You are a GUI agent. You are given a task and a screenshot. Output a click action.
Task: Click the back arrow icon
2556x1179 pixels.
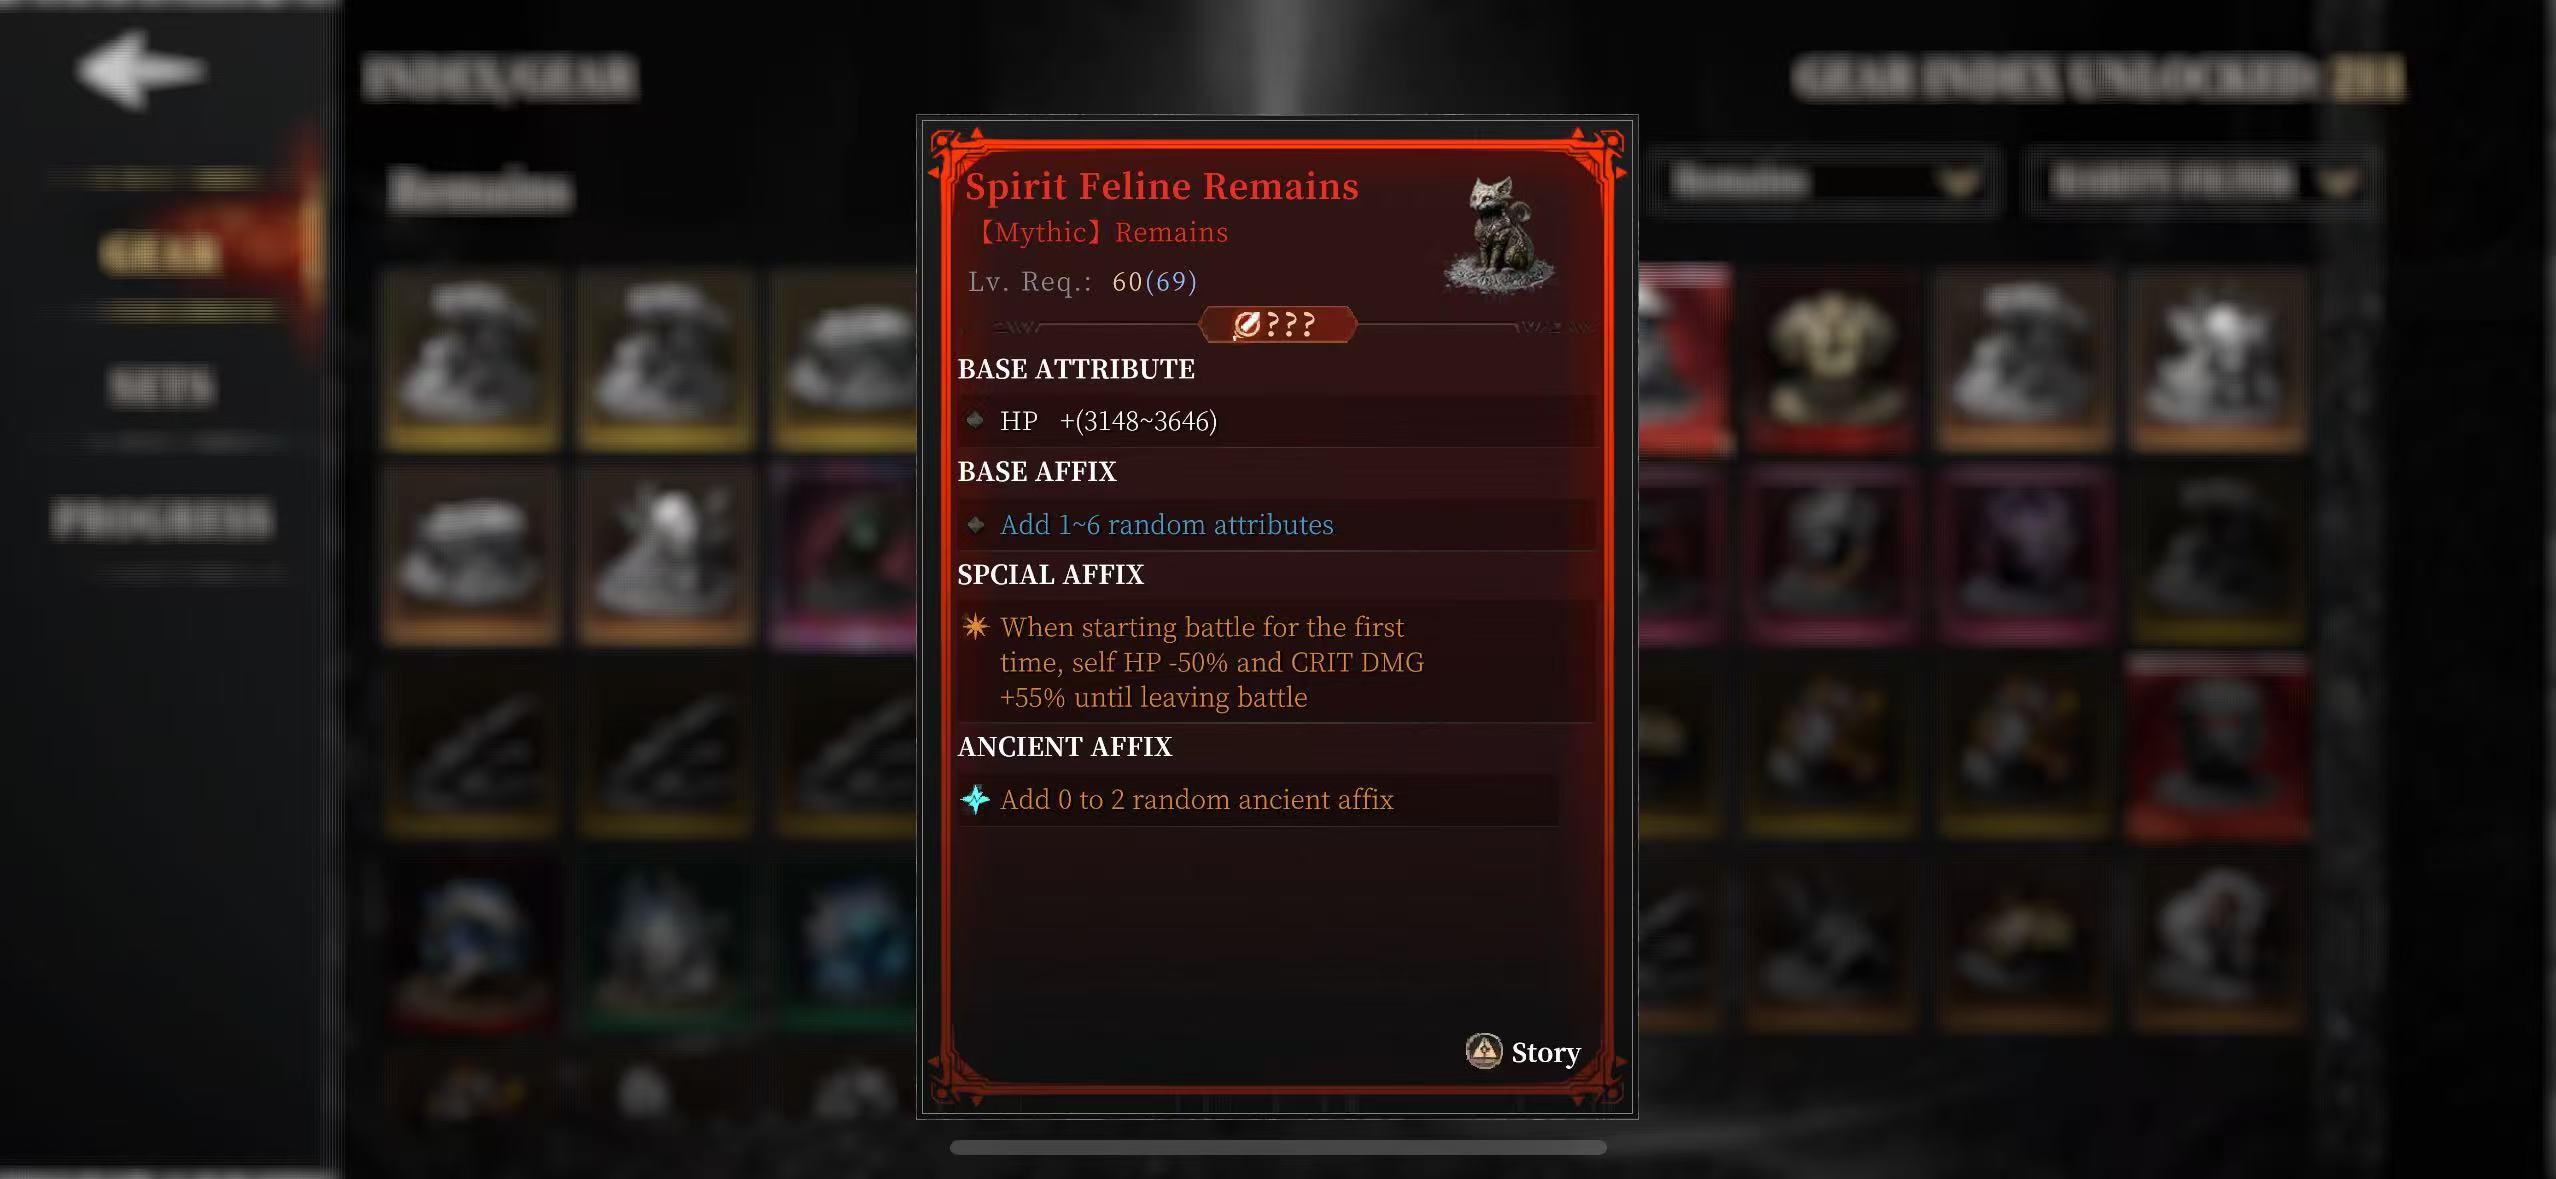(x=140, y=69)
